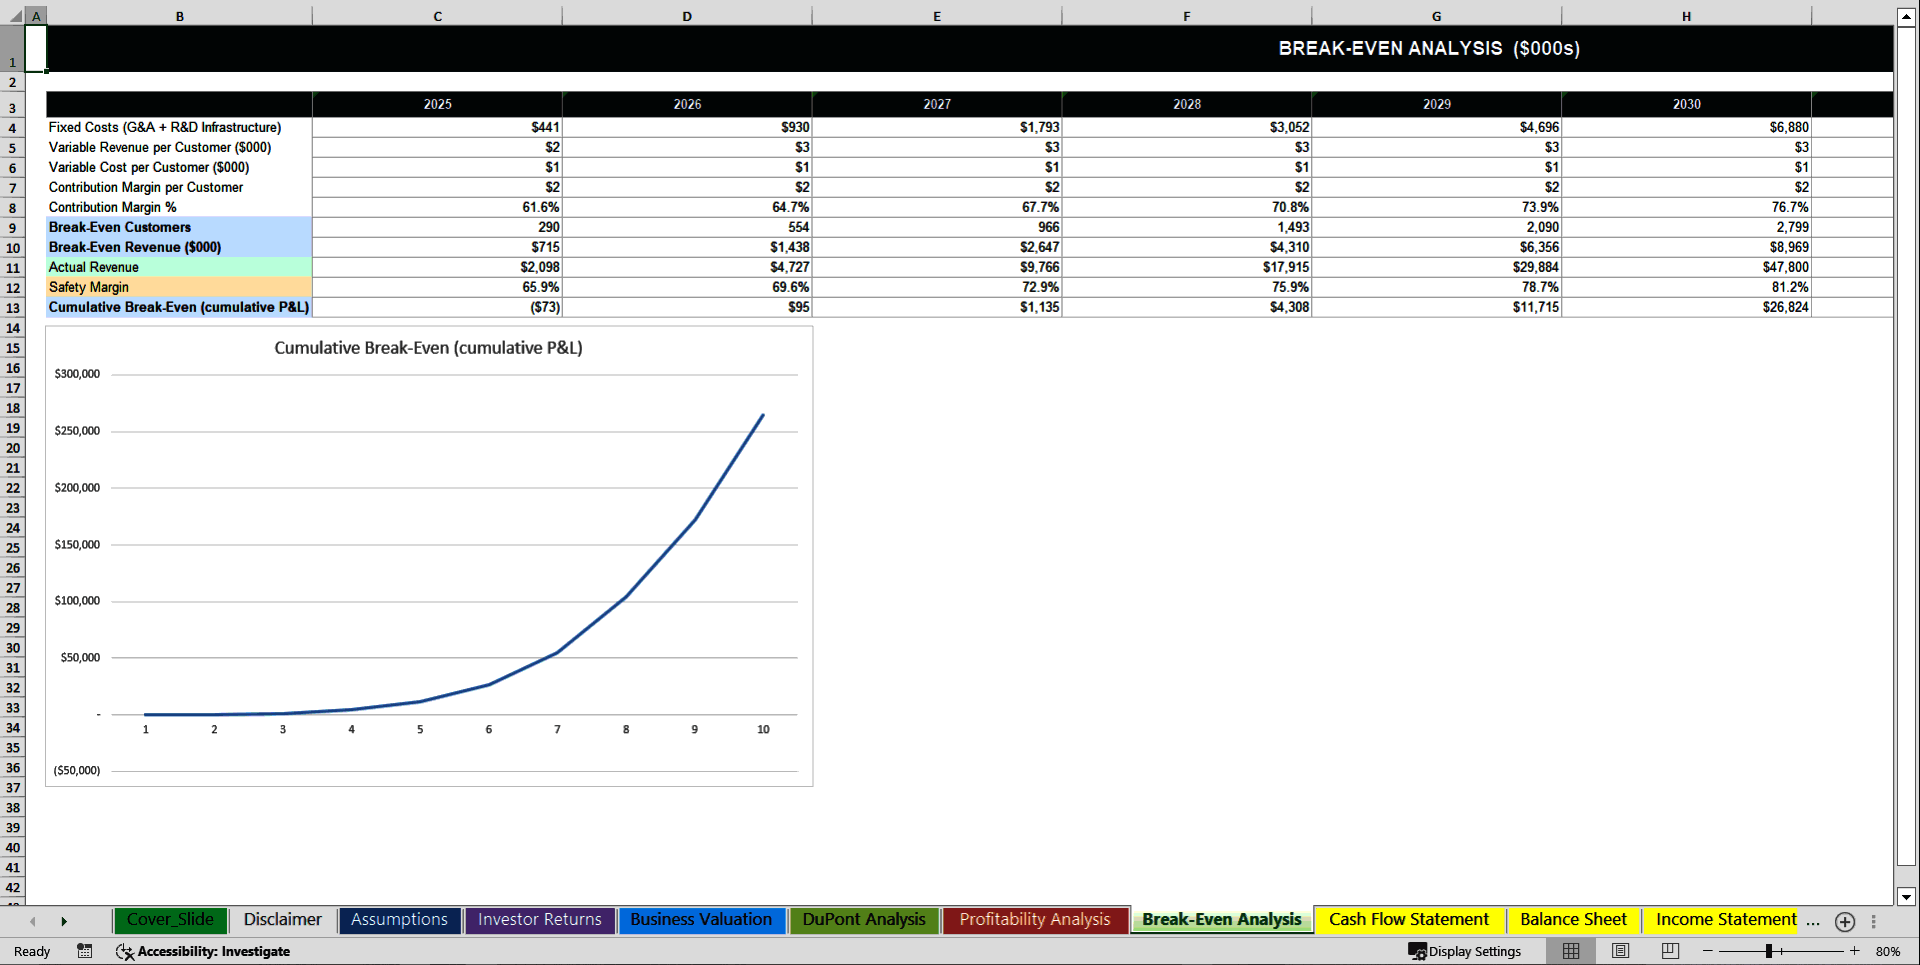Image resolution: width=1920 pixels, height=965 pixels.
Task: Select Page Layout view icon
Action: click(x=1619, y=951)
